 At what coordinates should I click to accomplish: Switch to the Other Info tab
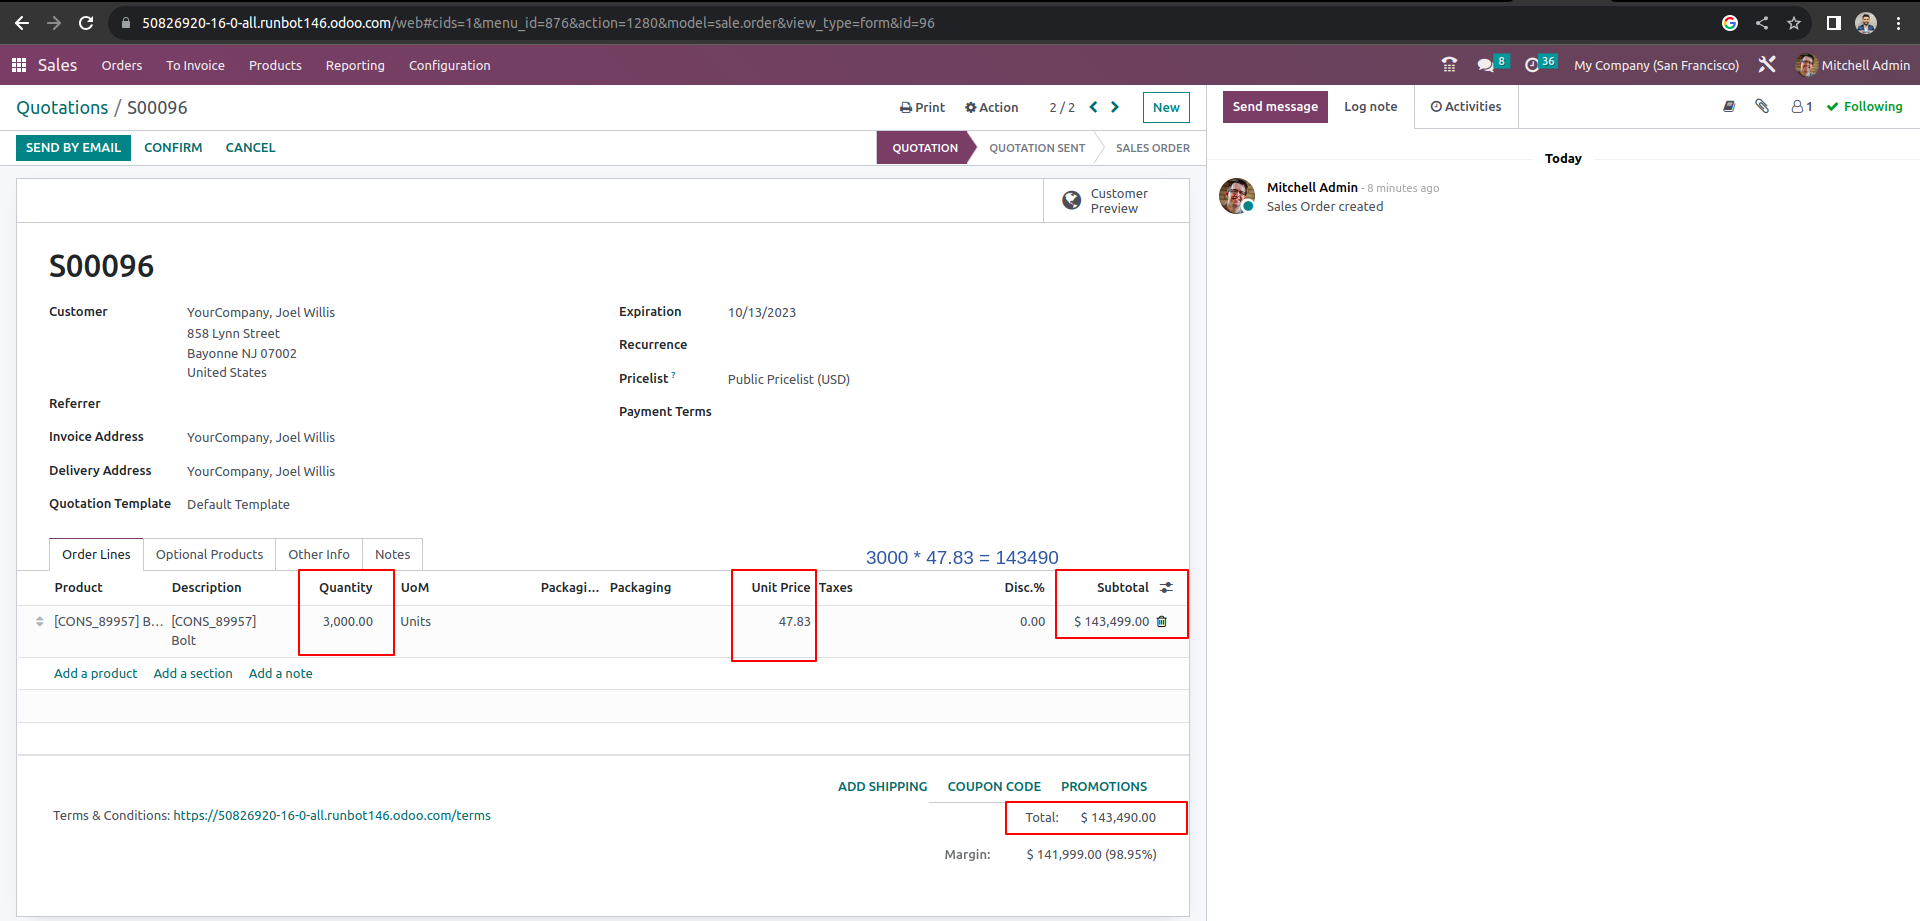(318, 554)
